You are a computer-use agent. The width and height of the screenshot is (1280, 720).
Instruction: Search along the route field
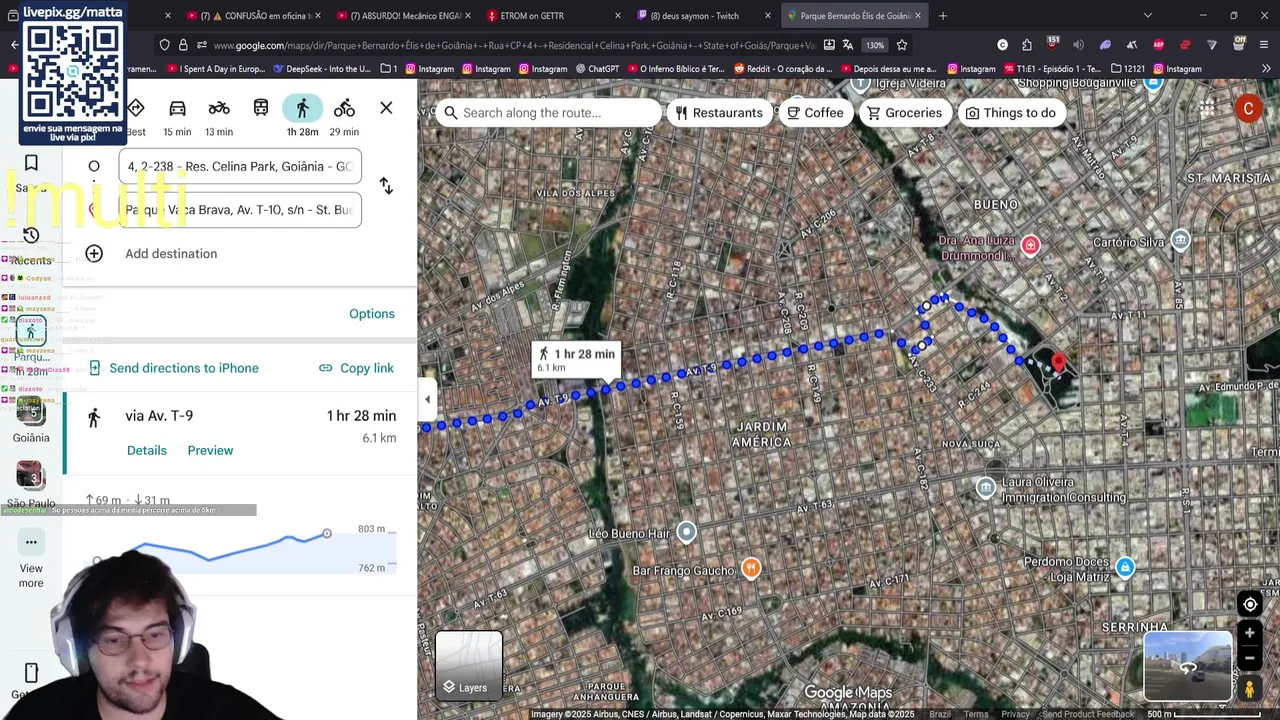point(547,113)
